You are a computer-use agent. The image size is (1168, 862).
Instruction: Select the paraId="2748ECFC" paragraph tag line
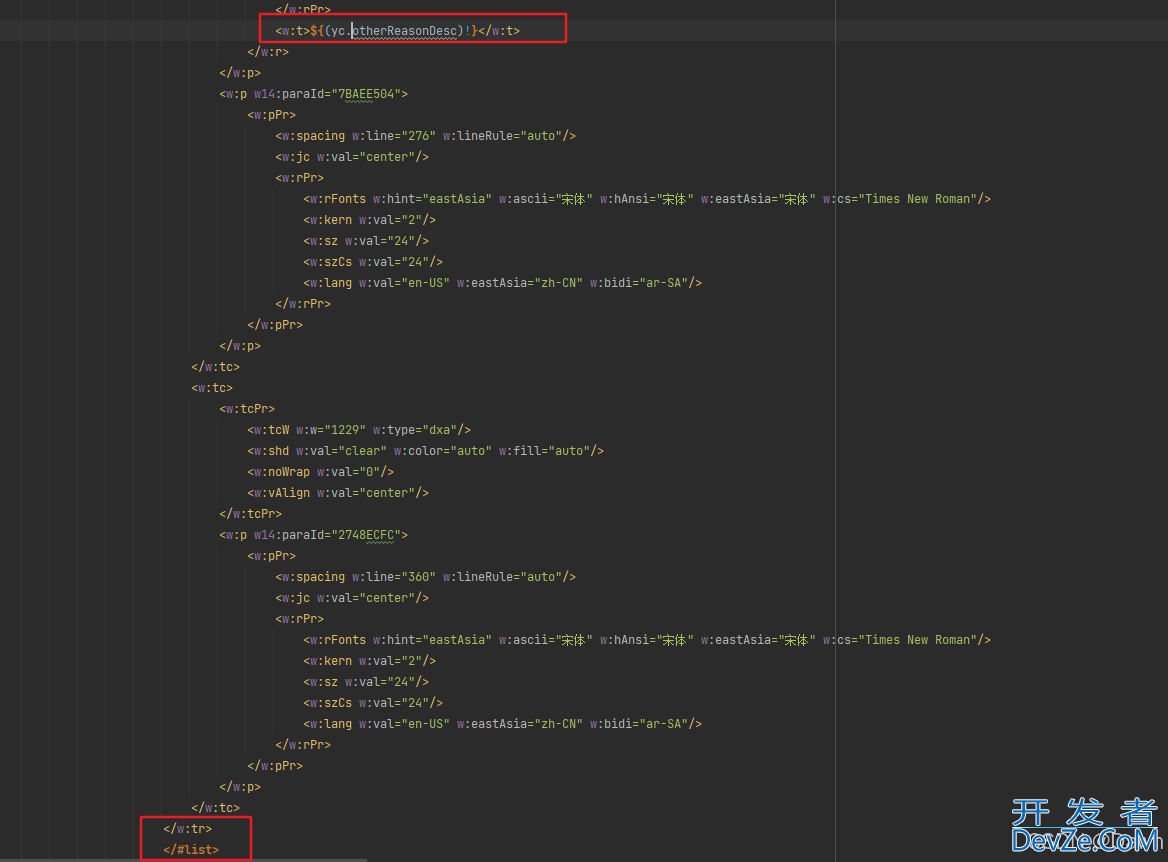(314, 535)
